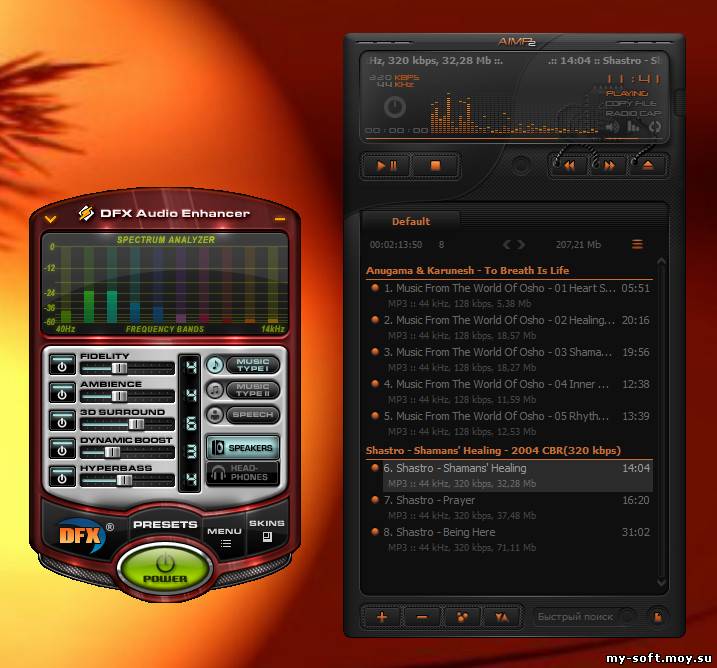This screenshot has height=668, width=717.
Task: Toggle the Ambience power button
Action: (x=62, y=392)
